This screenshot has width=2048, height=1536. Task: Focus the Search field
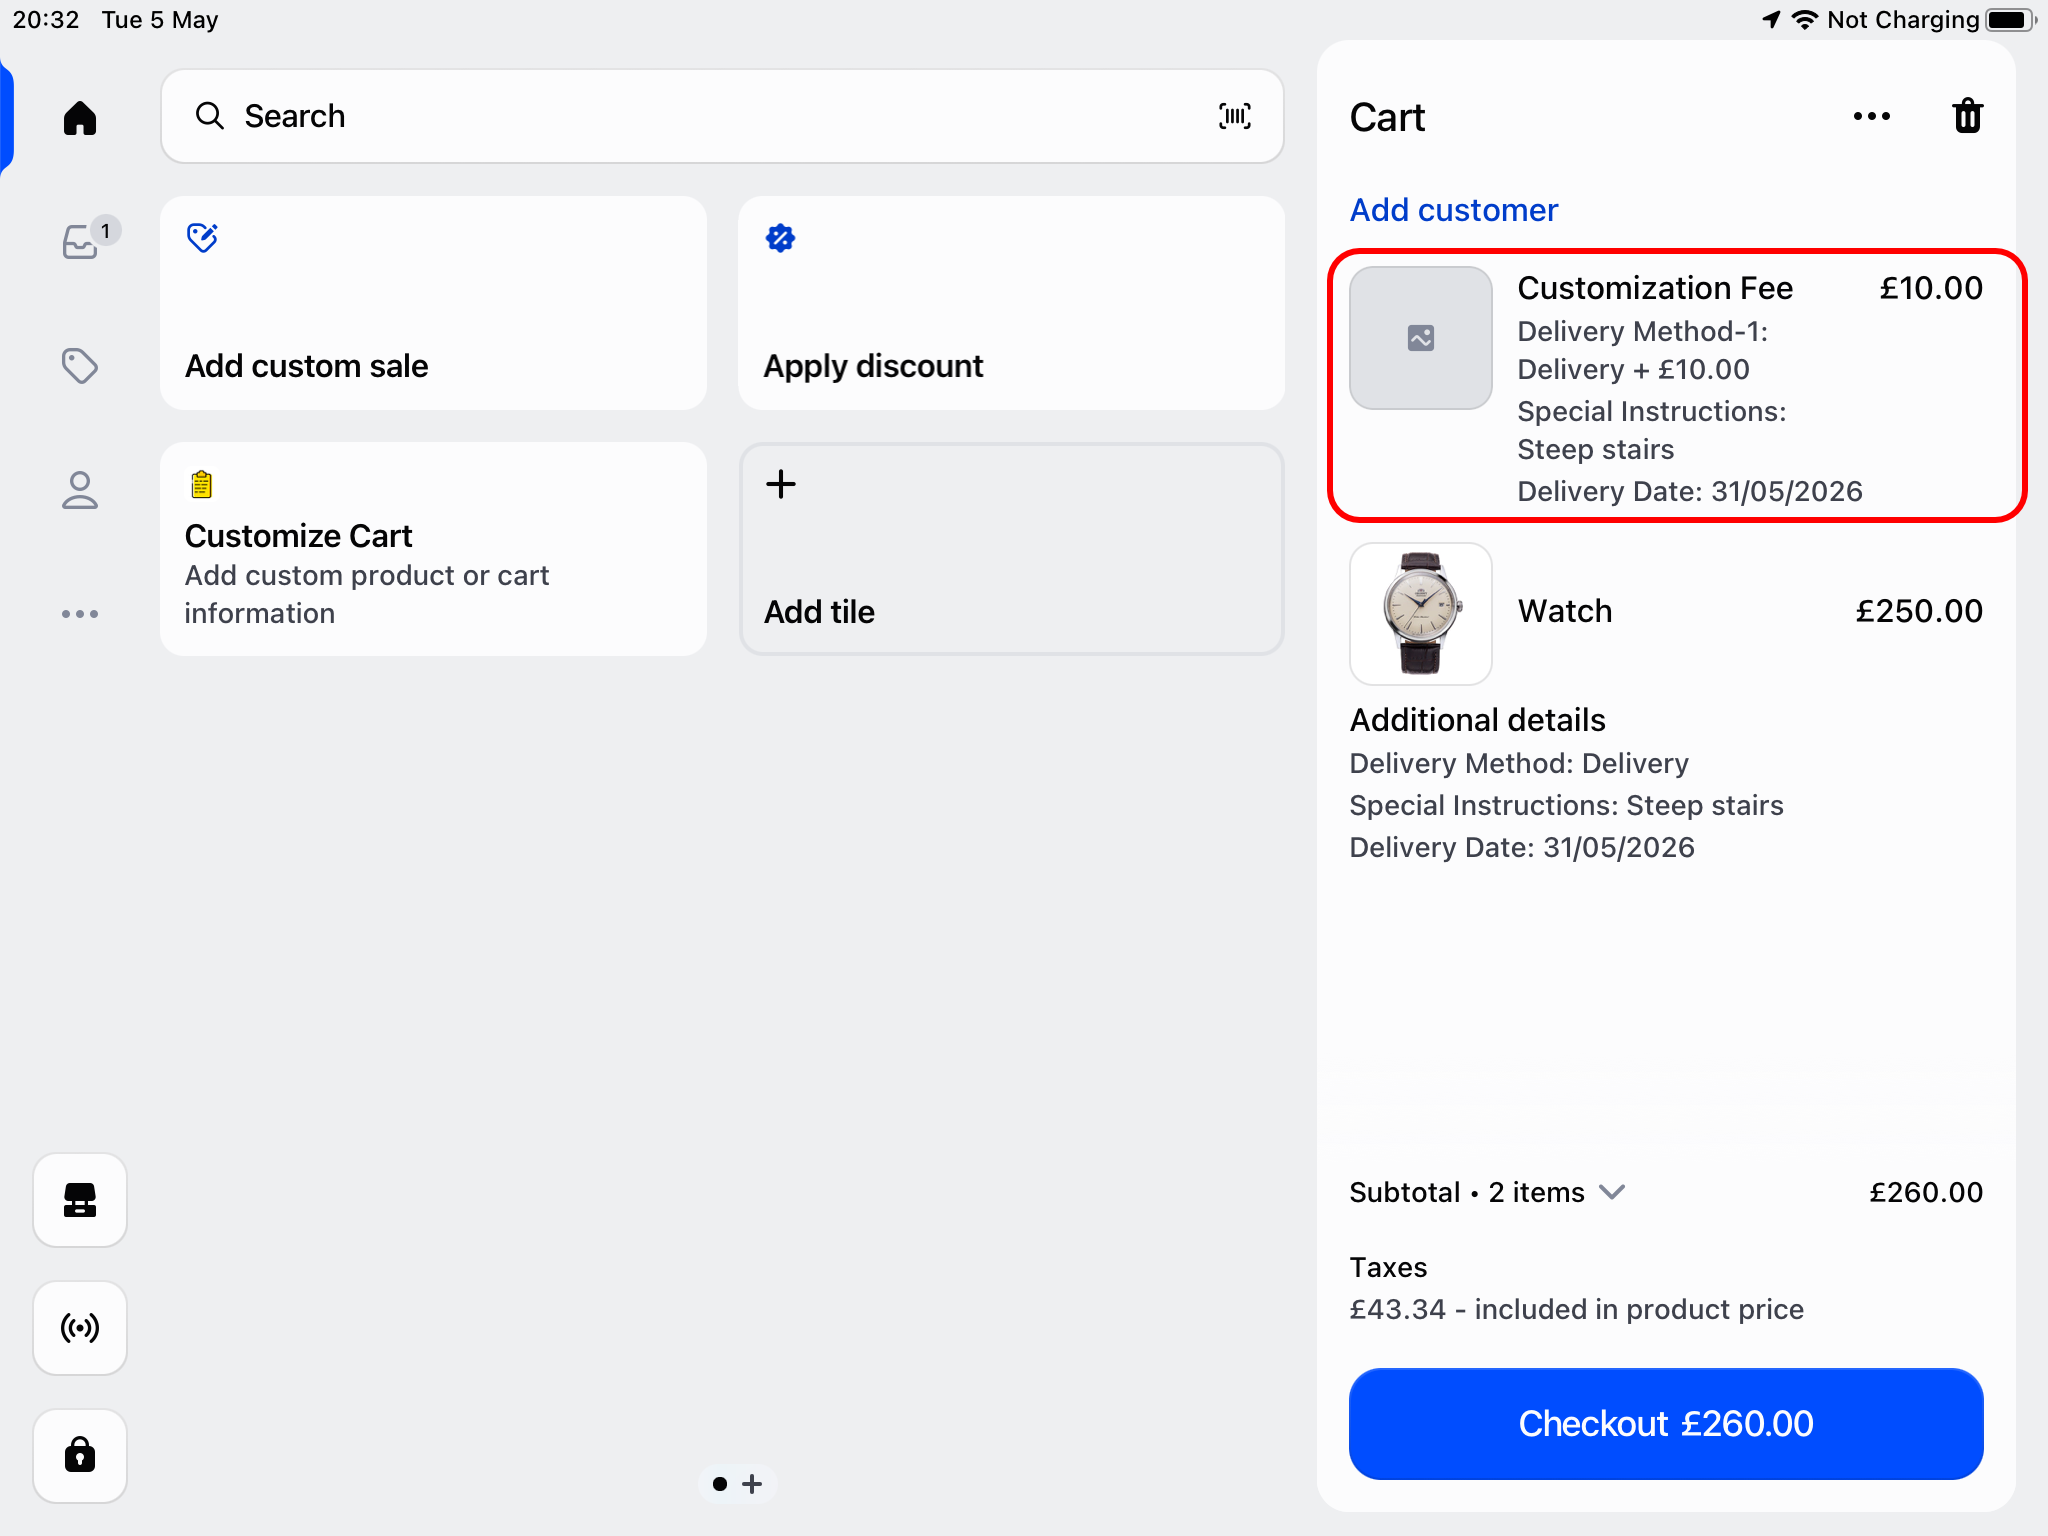[x=722, y=116]
